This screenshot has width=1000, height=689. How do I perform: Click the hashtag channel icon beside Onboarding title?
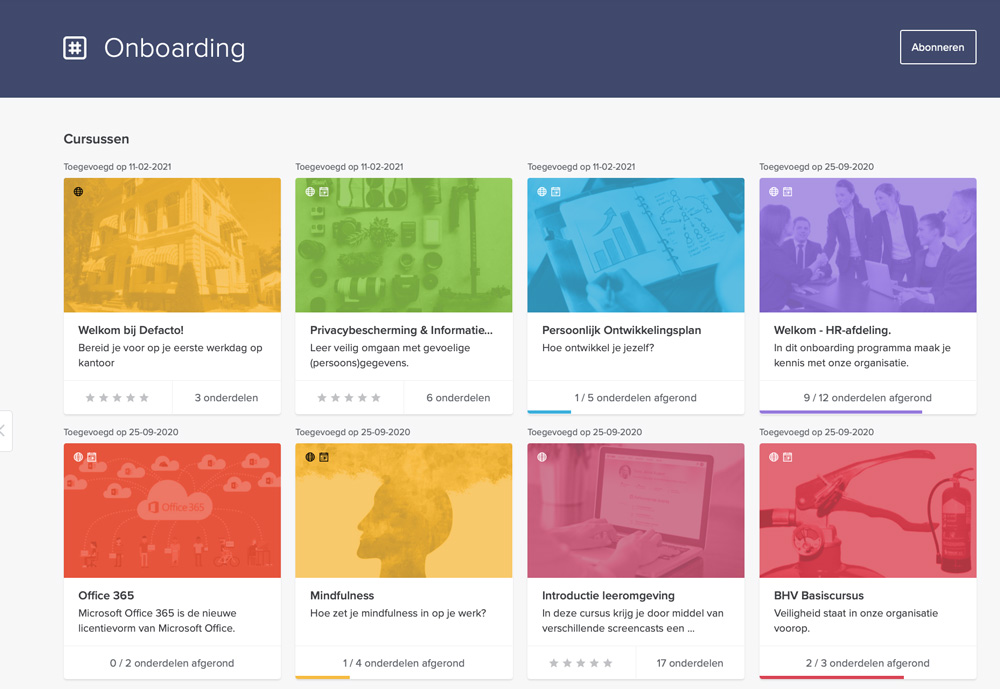tap(75, 47)
